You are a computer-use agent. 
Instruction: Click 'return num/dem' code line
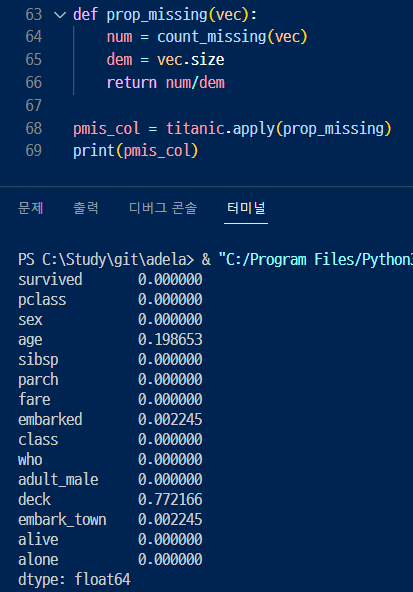point(165,83)
